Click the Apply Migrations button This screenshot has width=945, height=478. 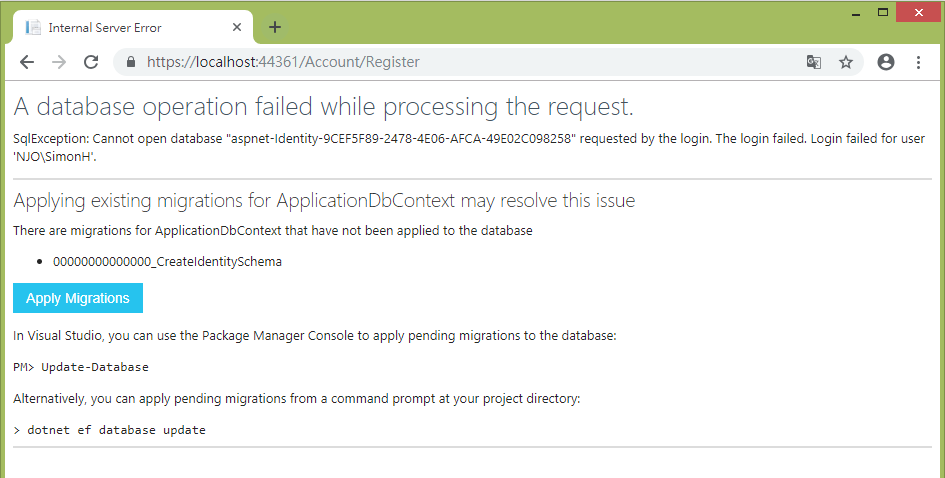(x=78, y=298)
